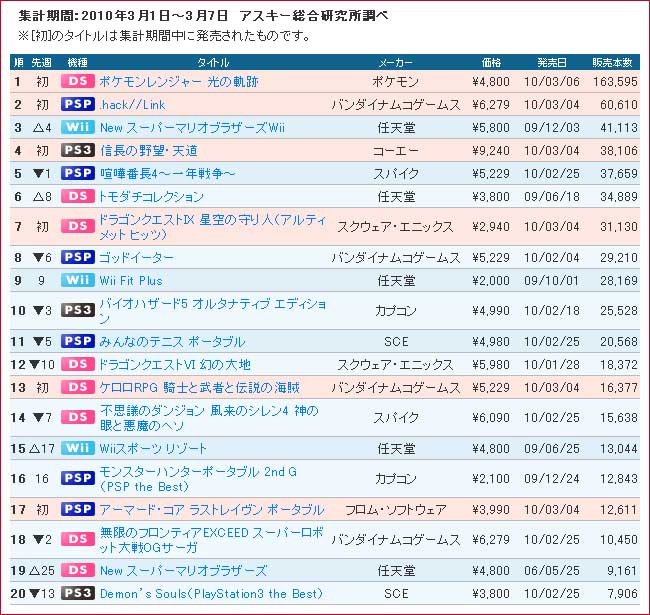The height and width of the screenshot is (615, 650).
Task: Select release date 09/12/03
Action: click(x=552, y=128)
